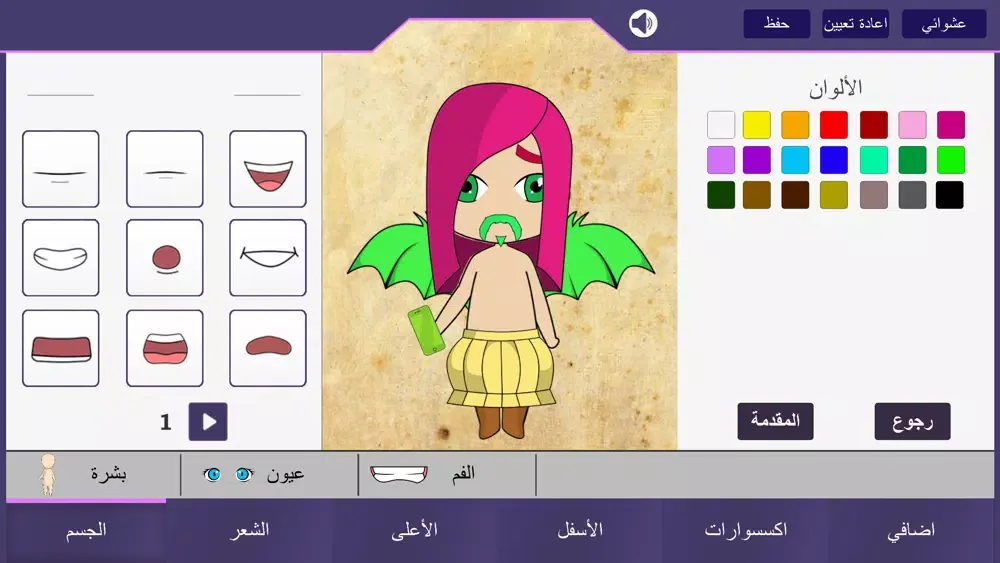Select the wide rectangular red mouth
Screen dimensions: 1000x563
click(61, 348)
